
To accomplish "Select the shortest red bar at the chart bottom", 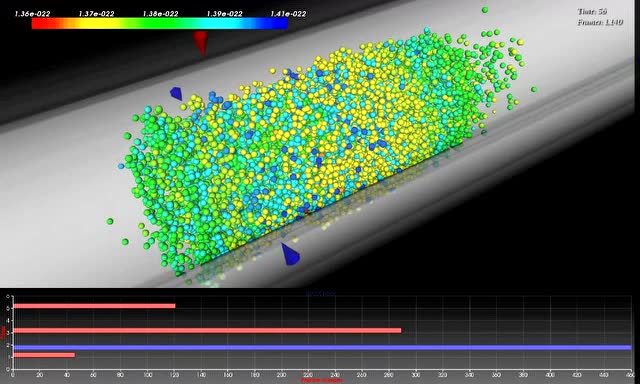I will tap(44, 355).
